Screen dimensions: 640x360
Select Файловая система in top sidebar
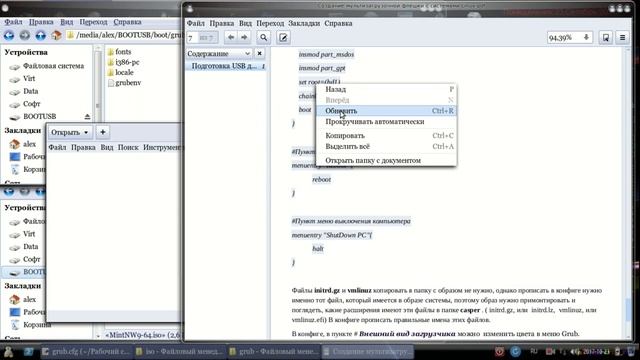pyautogui.click(x=47, y=66)
